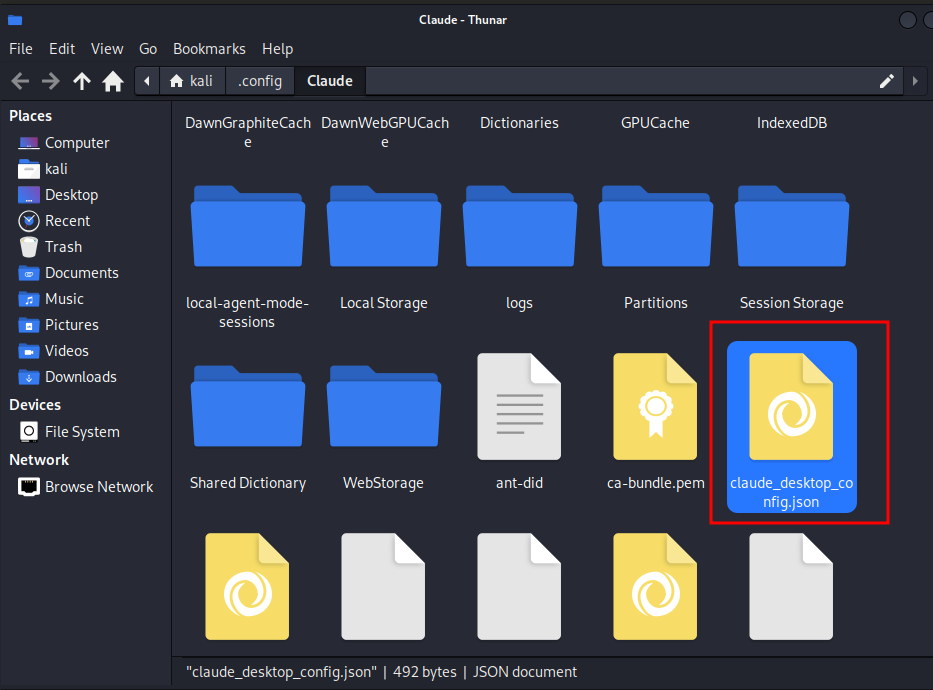
Task: Select Music in Places sidebar
Action: click(x=51, y=299)
